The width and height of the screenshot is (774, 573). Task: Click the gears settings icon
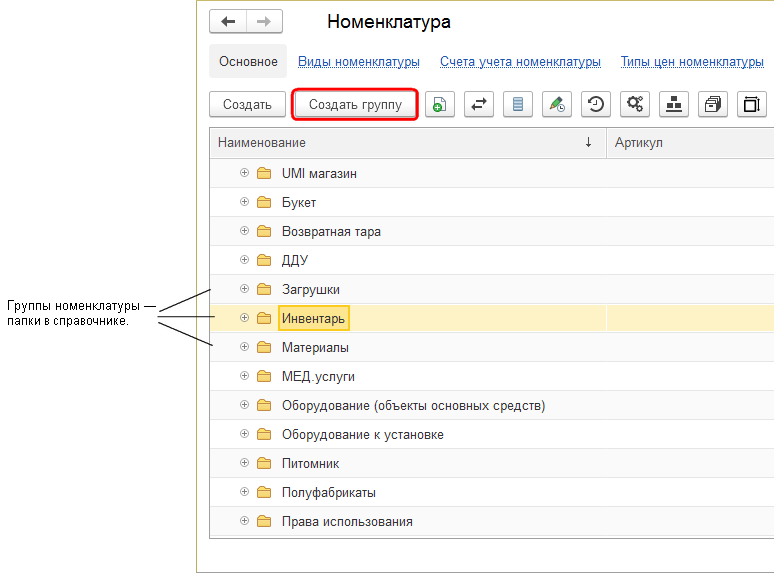[635, 104]
